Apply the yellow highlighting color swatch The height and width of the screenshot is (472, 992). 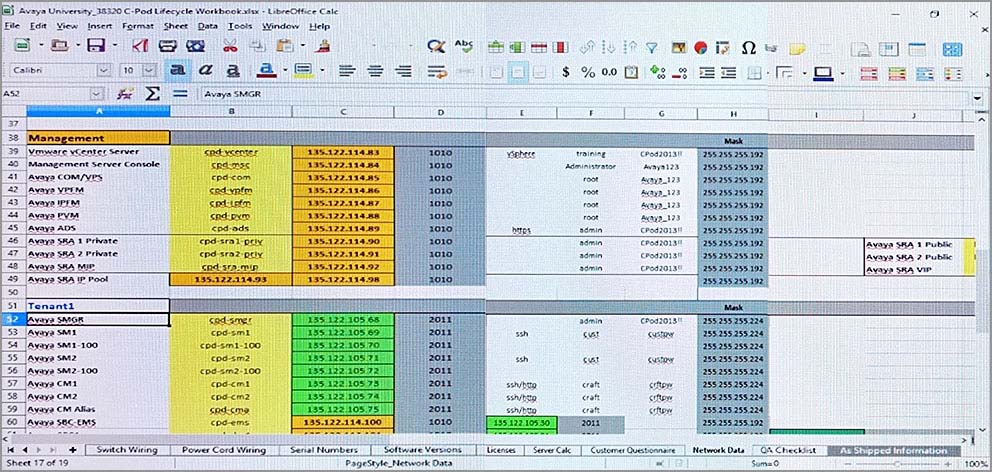[x=305, y=71]
